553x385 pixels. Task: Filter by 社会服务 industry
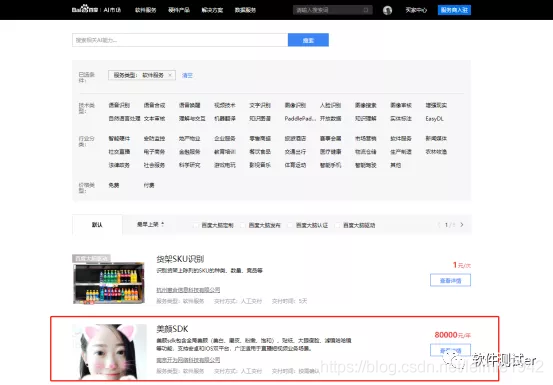154,165
